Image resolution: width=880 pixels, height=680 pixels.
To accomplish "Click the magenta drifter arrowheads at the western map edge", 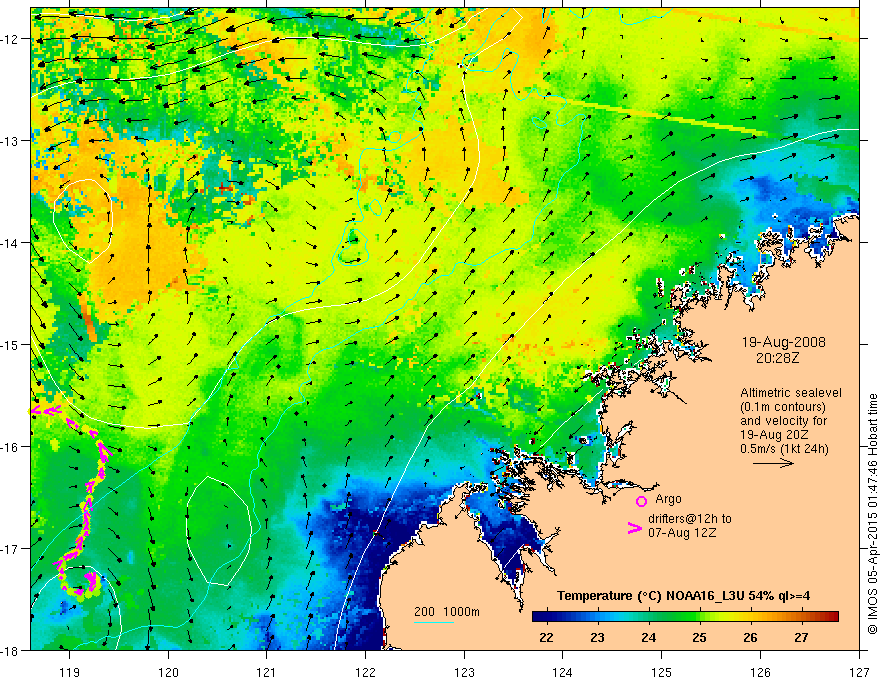I will (44, 411).
